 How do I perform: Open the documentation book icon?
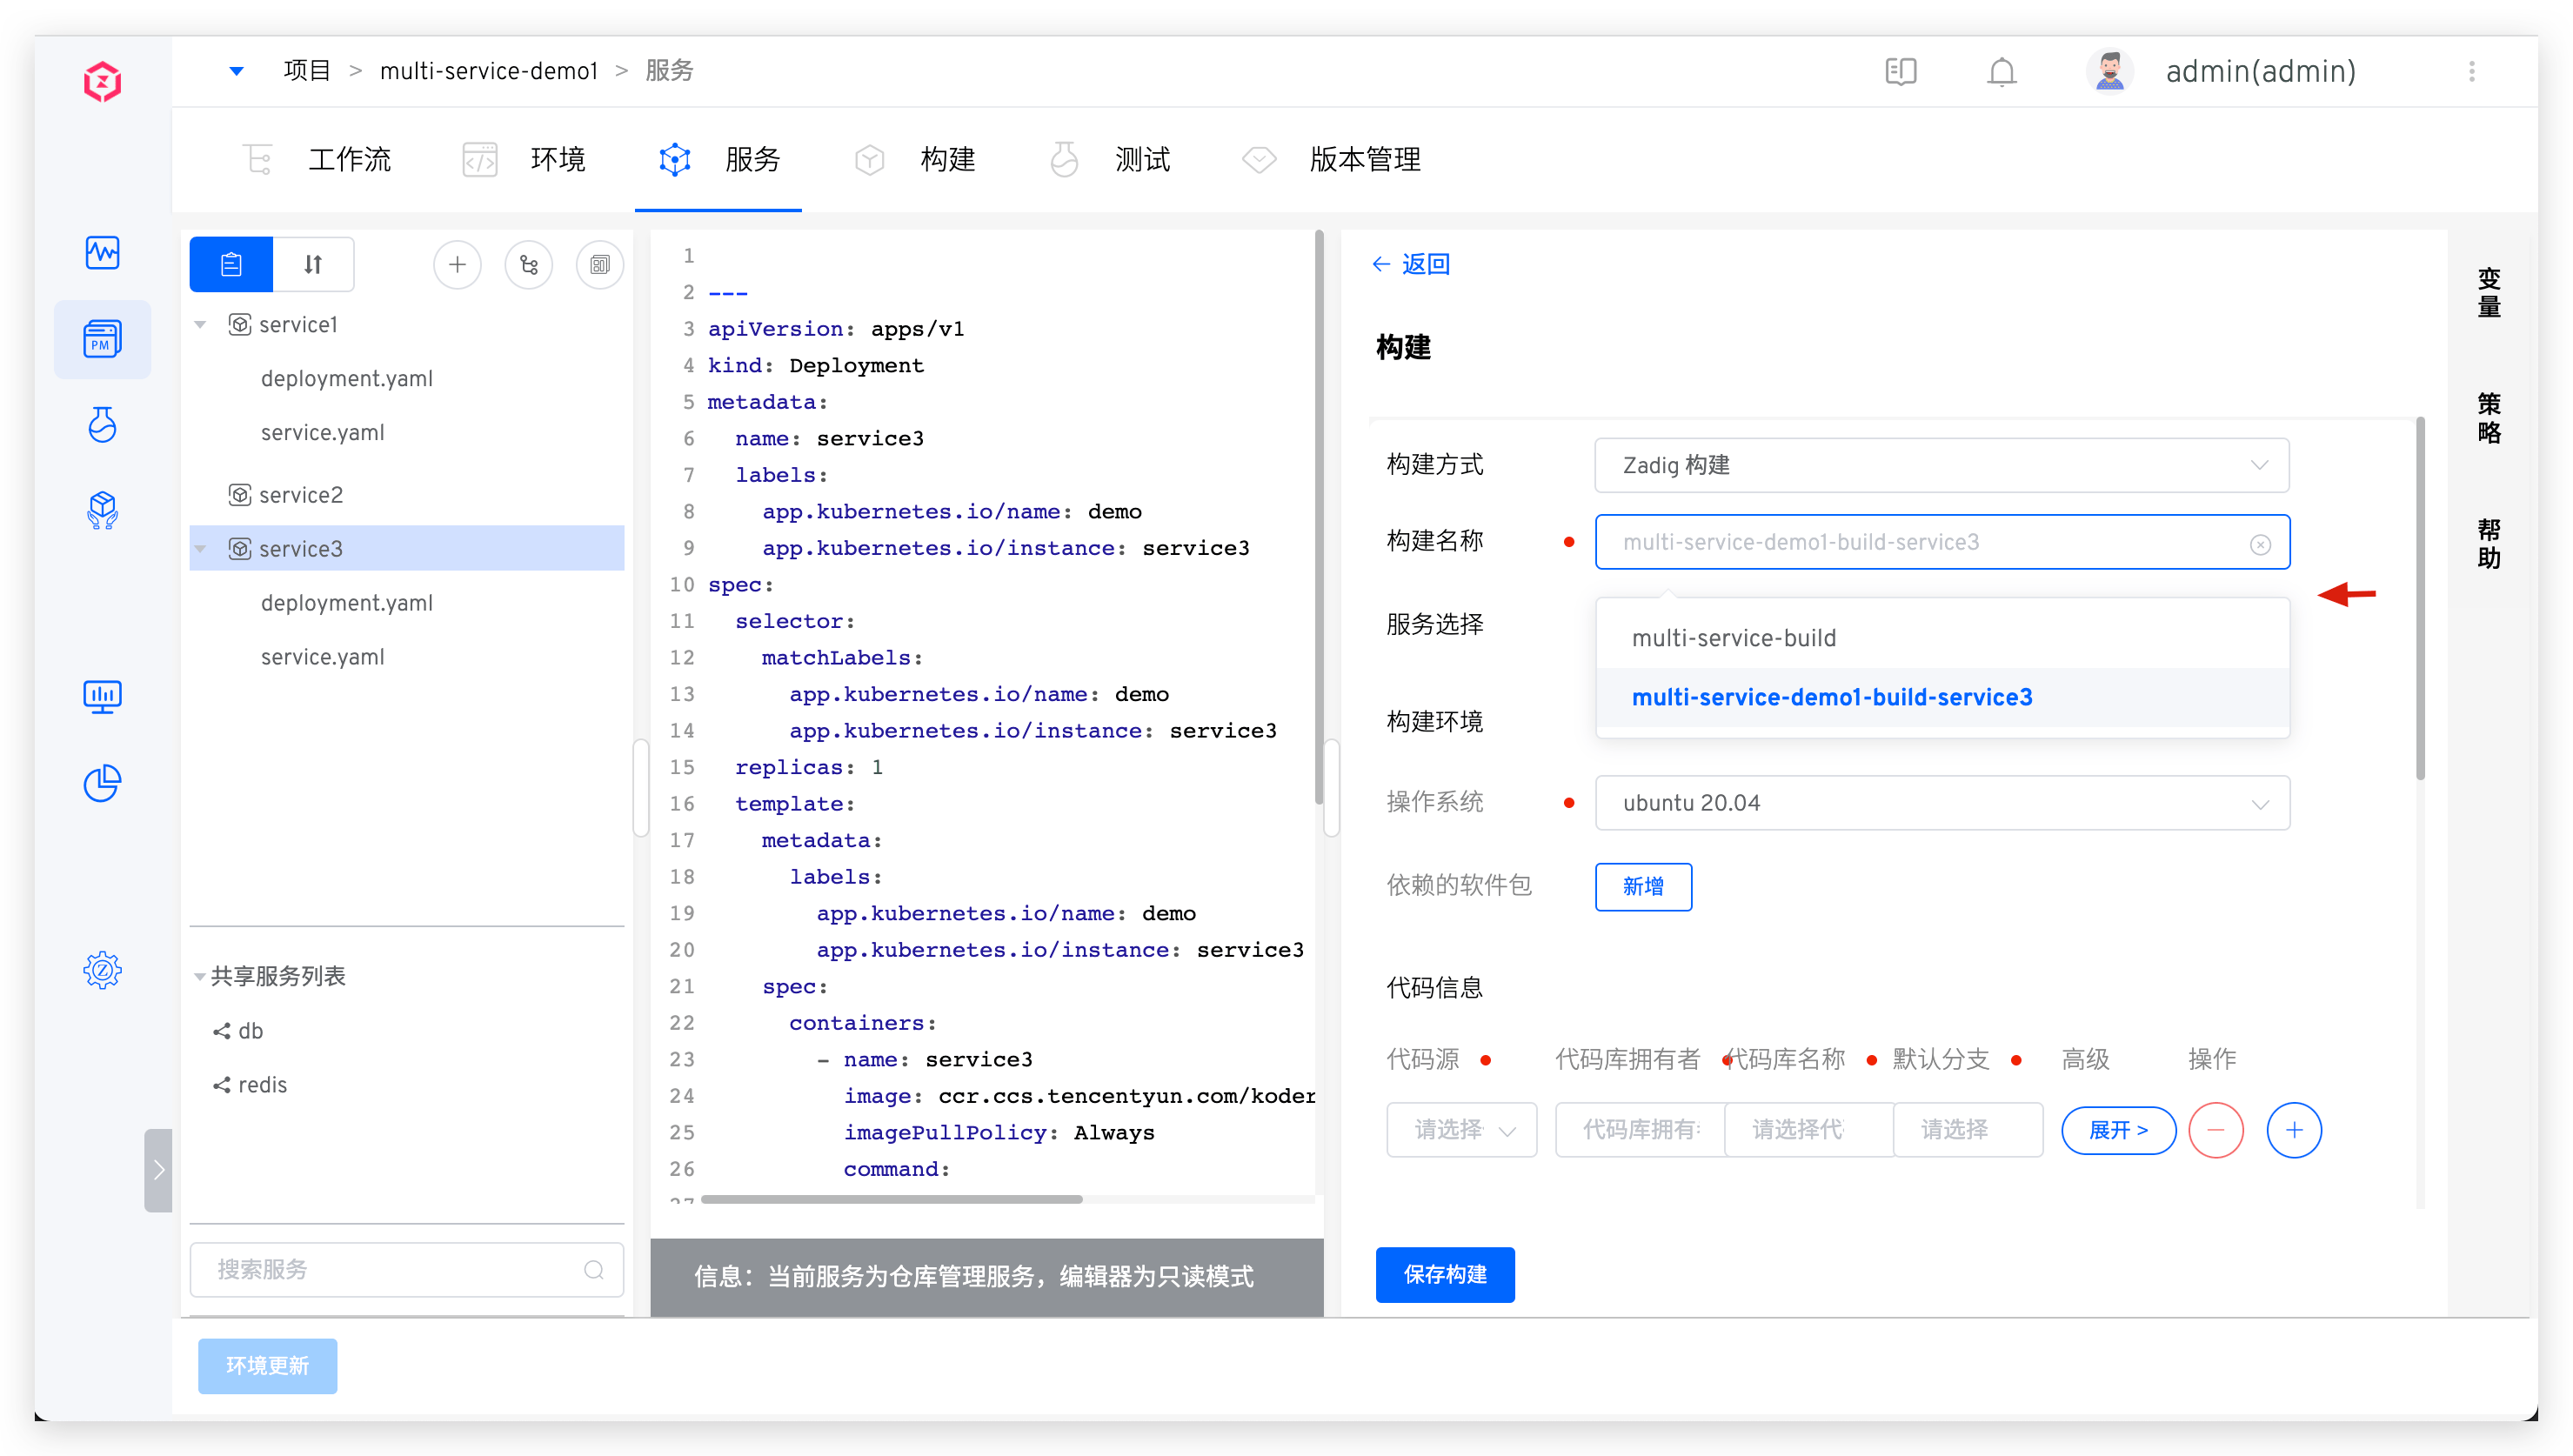point(1900,72)
